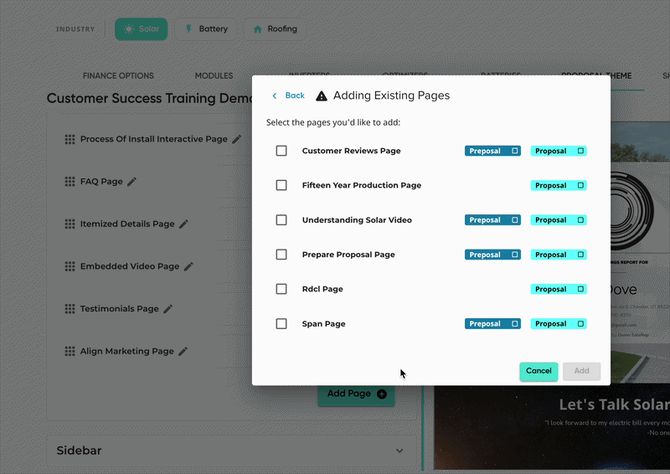Click 'Customer Success Training Demo' title text
Viewport: 670px width, 474px height.
149,98
